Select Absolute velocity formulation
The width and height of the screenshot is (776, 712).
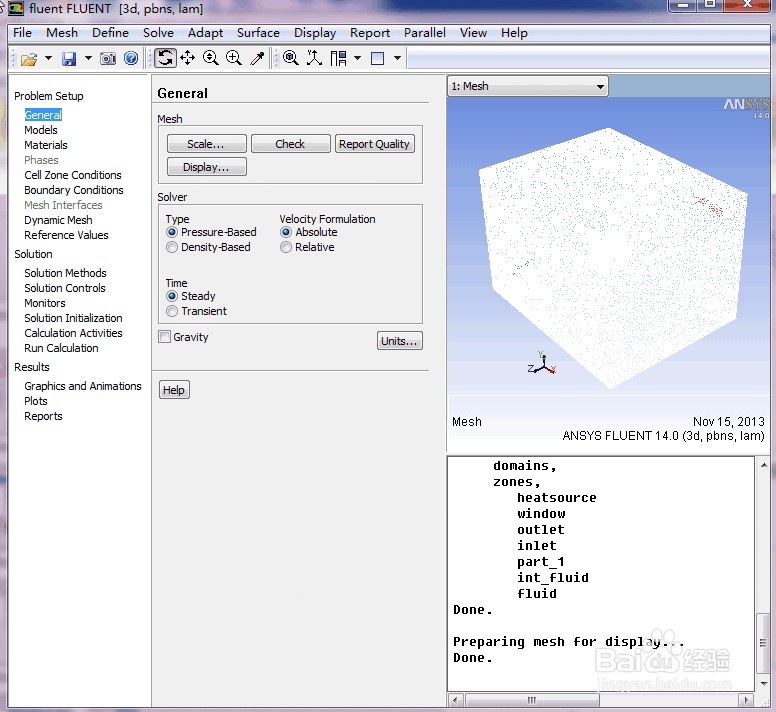point(286,232)
